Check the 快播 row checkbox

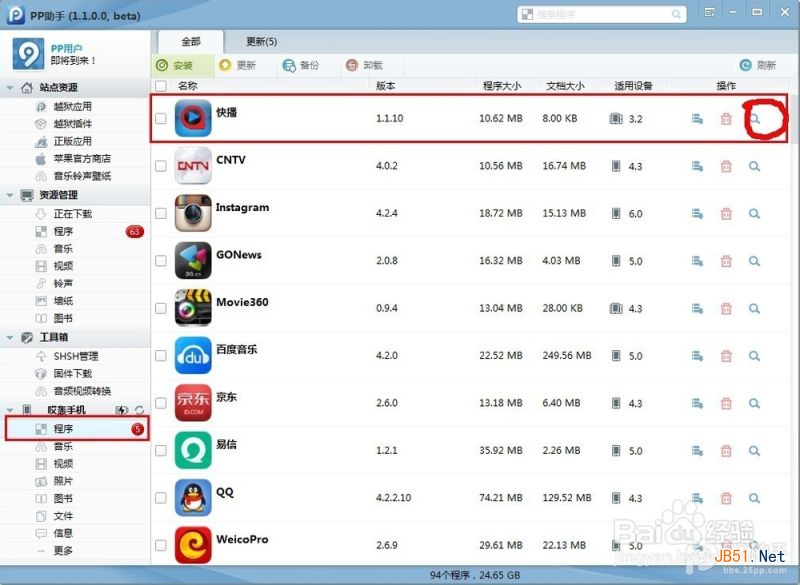161,118
